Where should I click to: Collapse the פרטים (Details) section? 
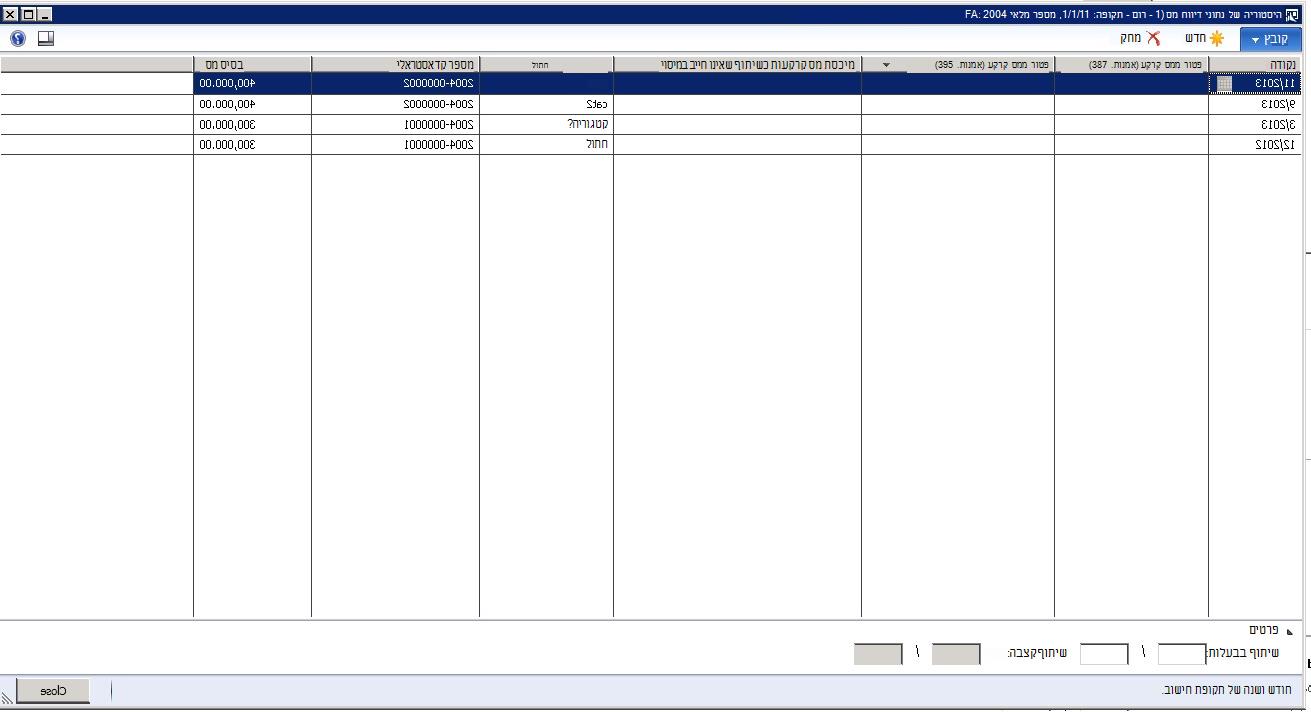1290,631
